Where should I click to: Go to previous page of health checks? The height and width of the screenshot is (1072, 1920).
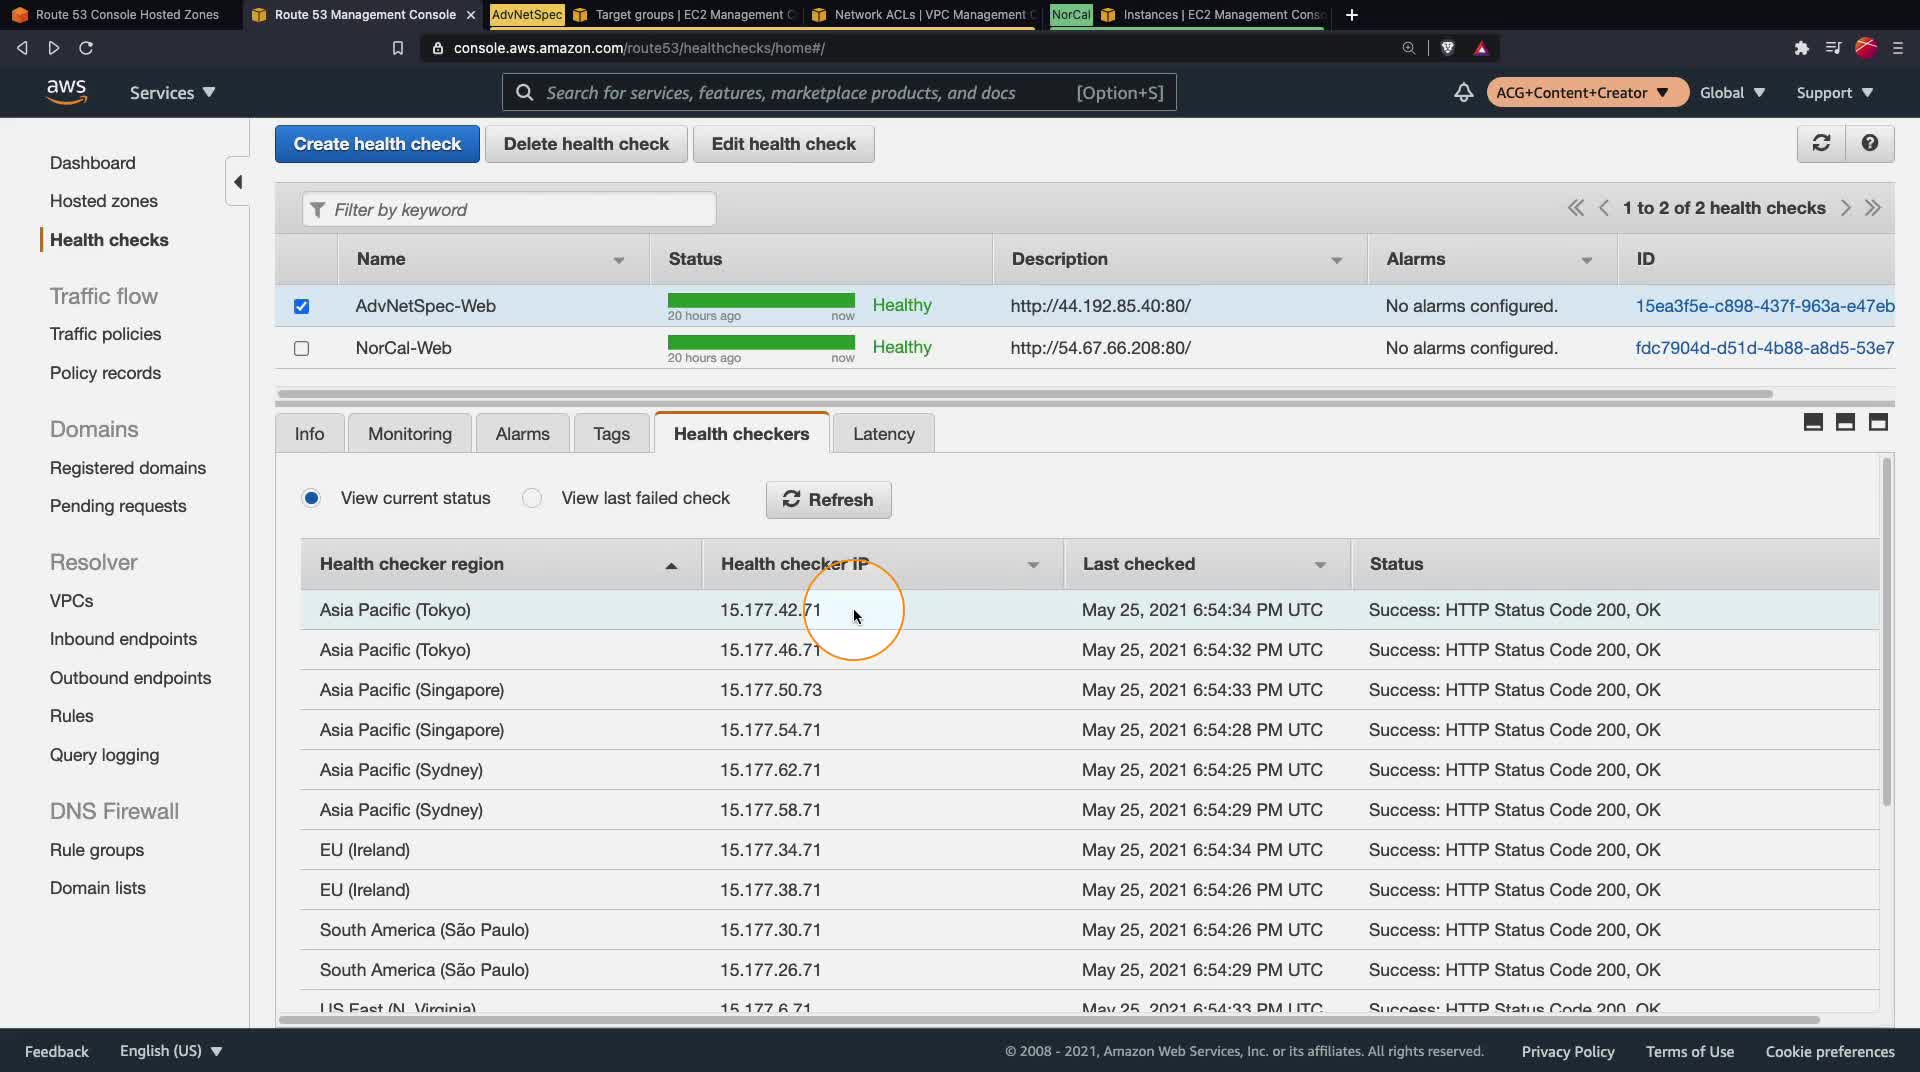tap(1604, 208)
